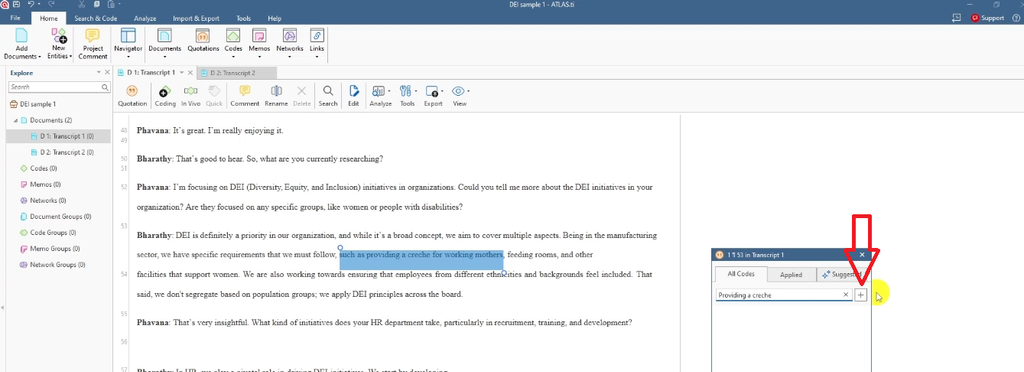
Task: Open the New Entities button
Action: [59, 44]
